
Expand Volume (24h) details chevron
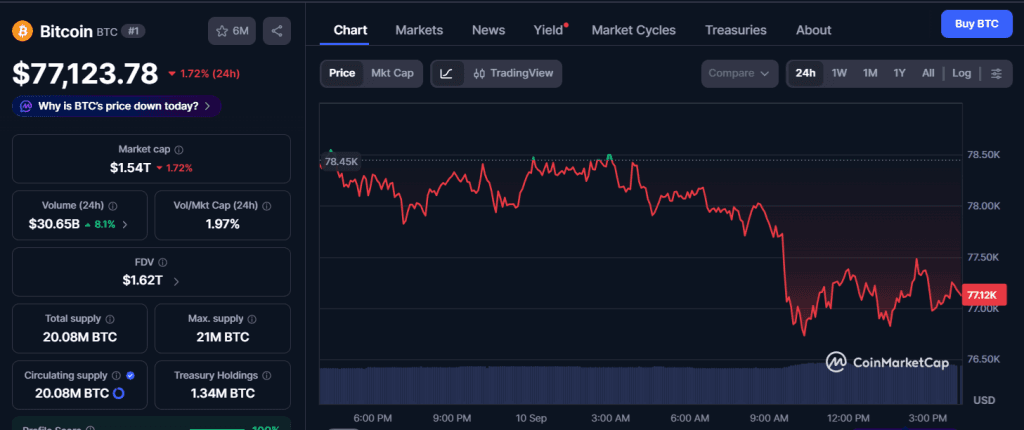click(x=125, y=224)
